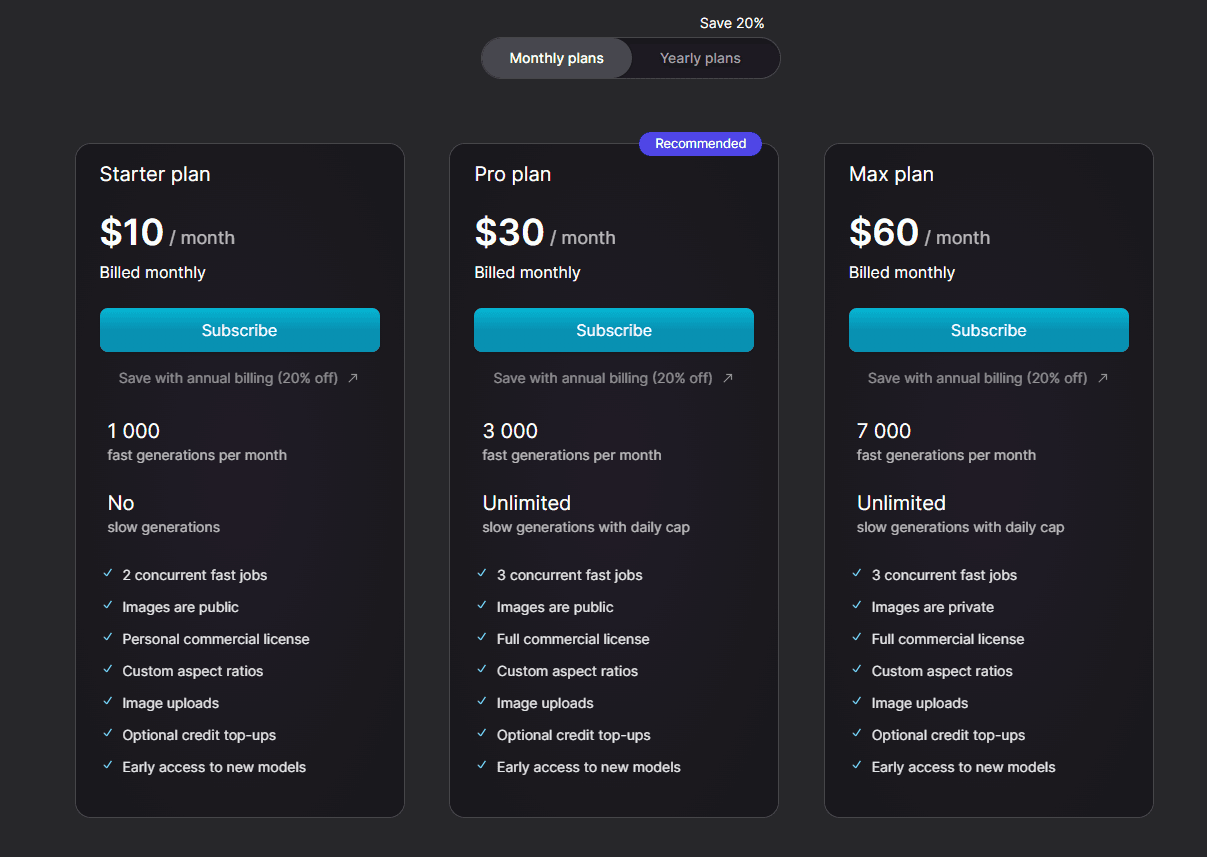The width and height of the screenshot is (1207, 857).
Task: Open Starter plan's save with annual billing link
Action: coord(228,378)
